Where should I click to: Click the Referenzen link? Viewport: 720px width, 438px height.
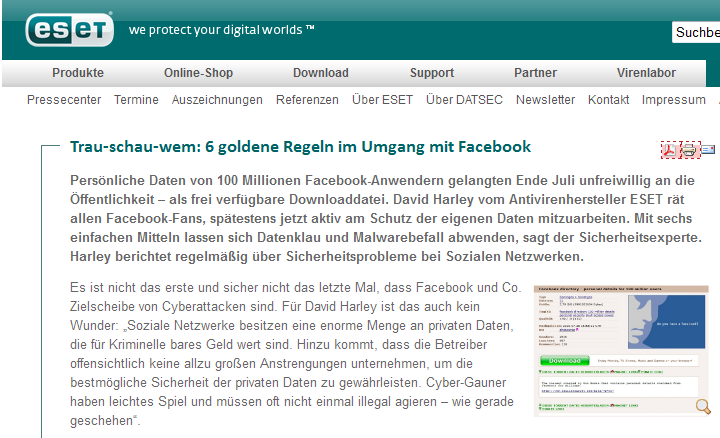pos(307,100)
